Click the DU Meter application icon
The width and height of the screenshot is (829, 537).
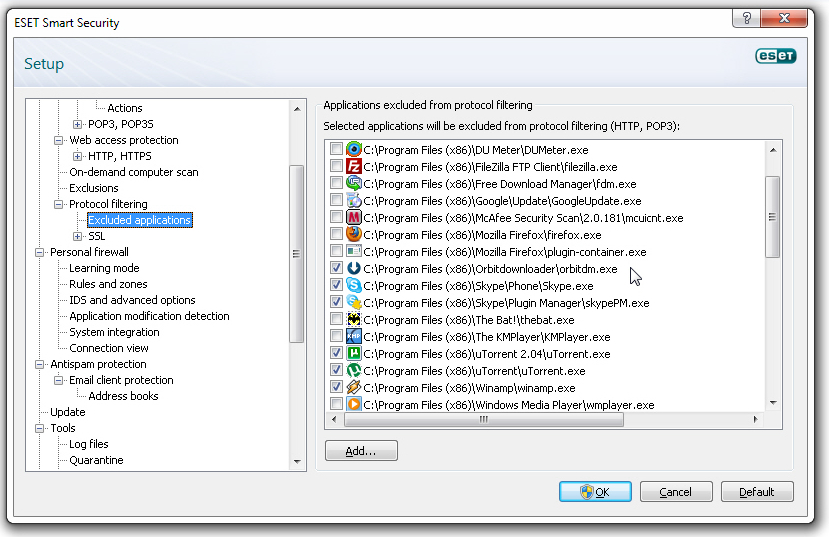coord(354,150)
